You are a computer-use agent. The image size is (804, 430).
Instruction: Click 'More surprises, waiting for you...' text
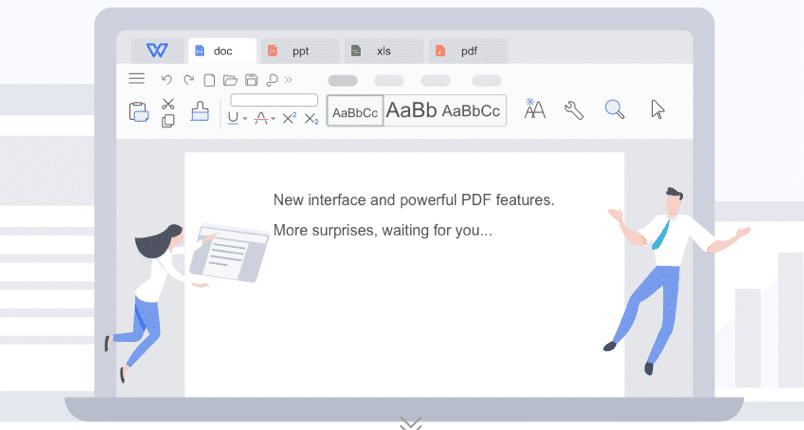coord(383,230)
